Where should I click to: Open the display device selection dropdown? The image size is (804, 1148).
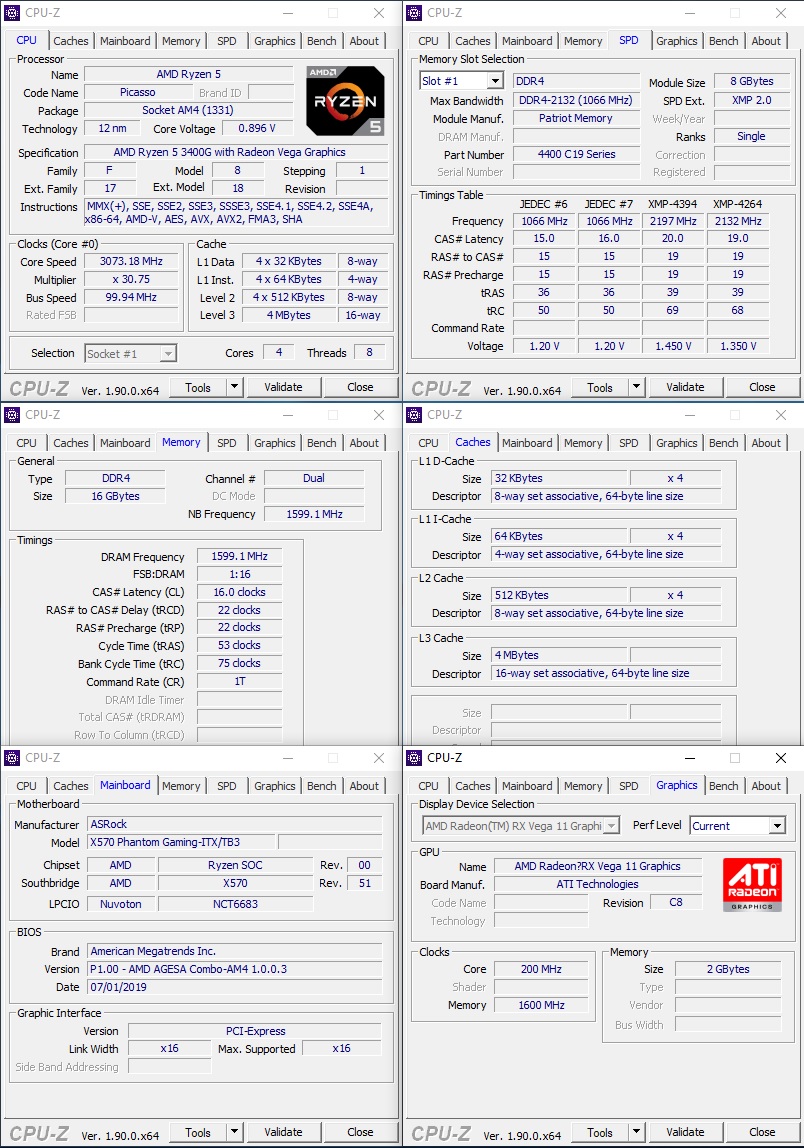pos(522,826)
